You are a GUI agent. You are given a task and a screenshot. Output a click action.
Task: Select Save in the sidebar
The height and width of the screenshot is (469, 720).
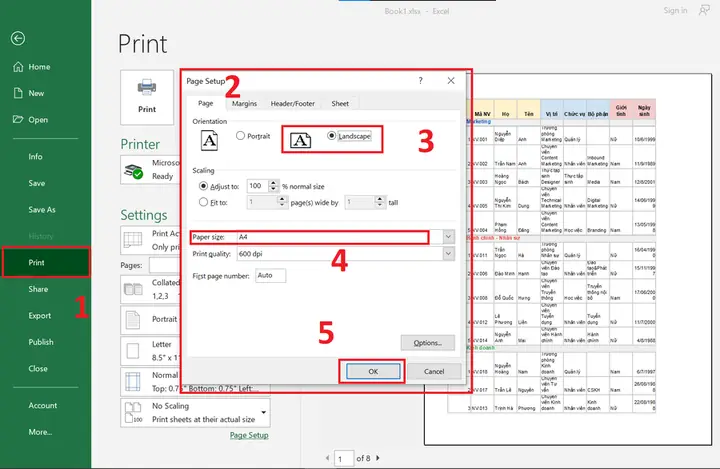tap(37, 183)
